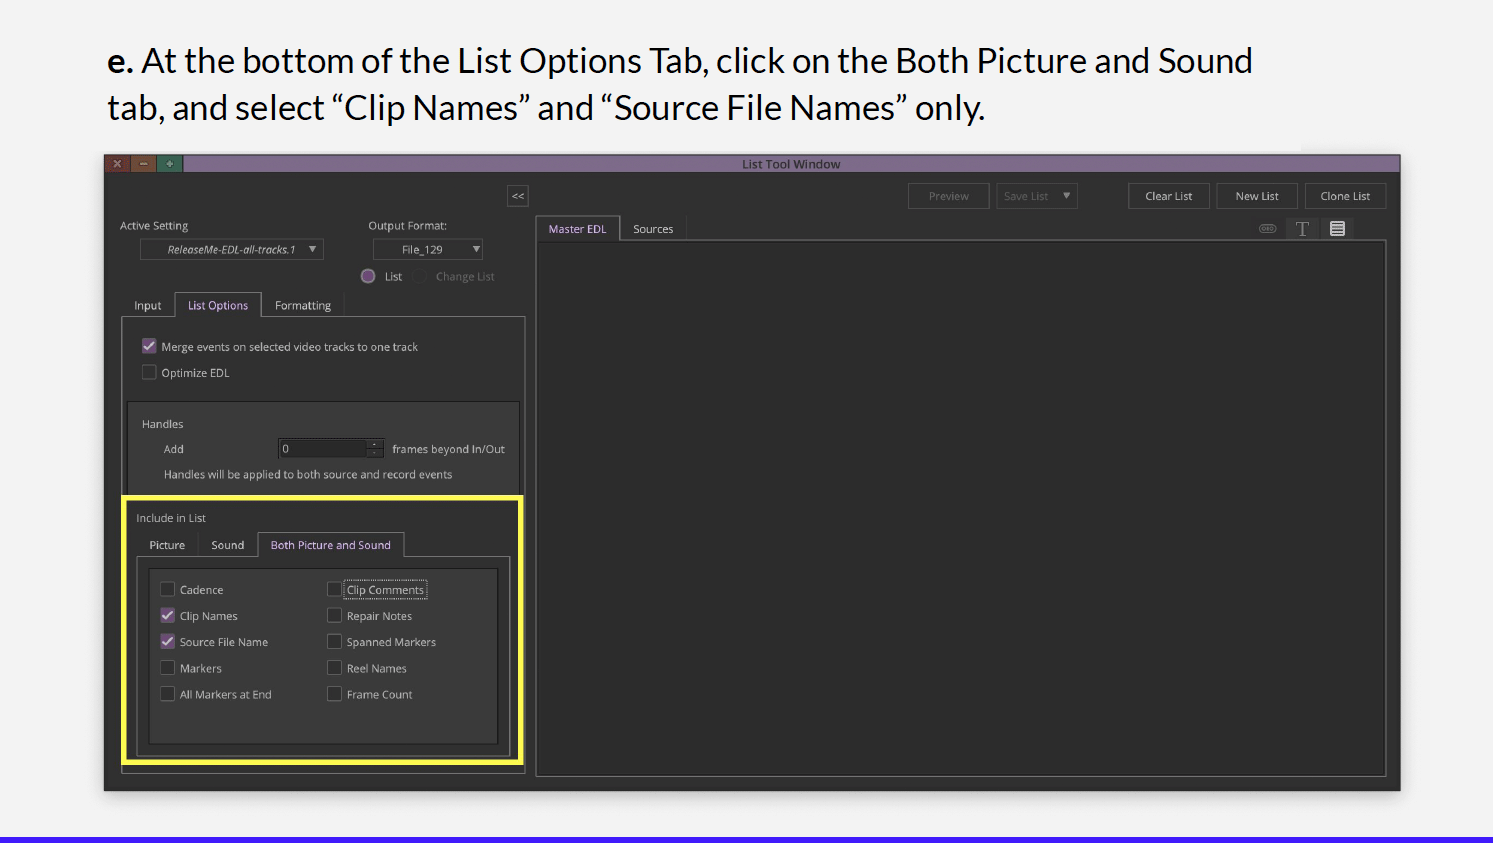Viewport: 1493px width, 843px height.
Task: Click the green zoom window button
Action: tap(170, 164)
